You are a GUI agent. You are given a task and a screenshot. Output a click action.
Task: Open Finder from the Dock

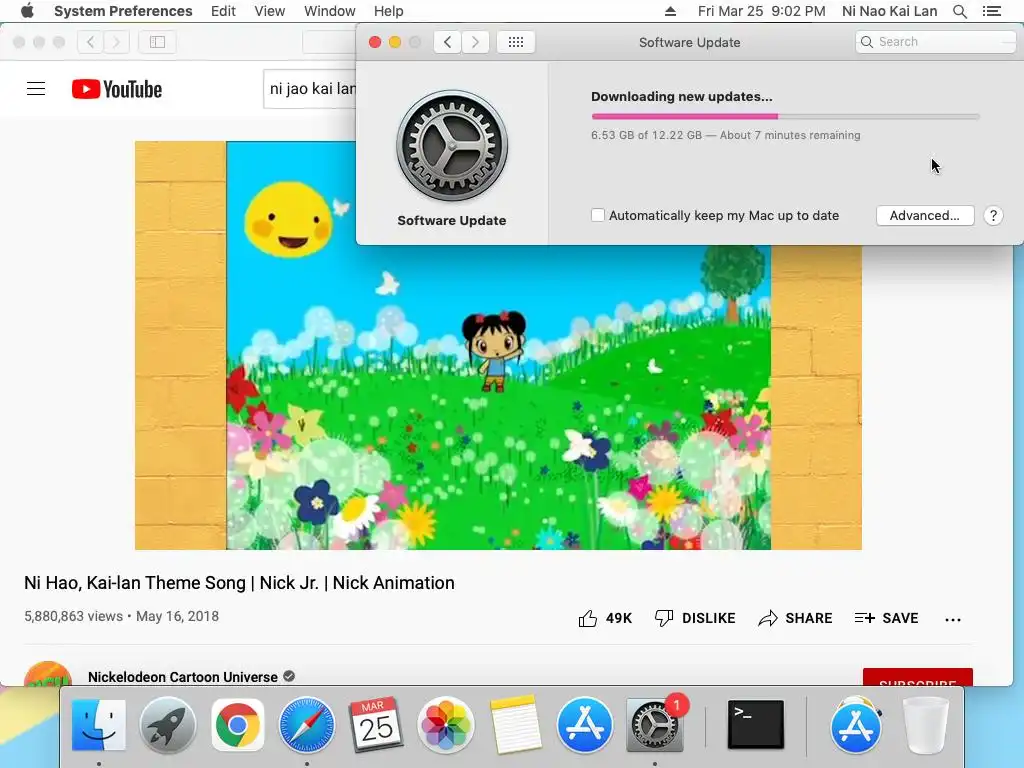tap(99, 726)
